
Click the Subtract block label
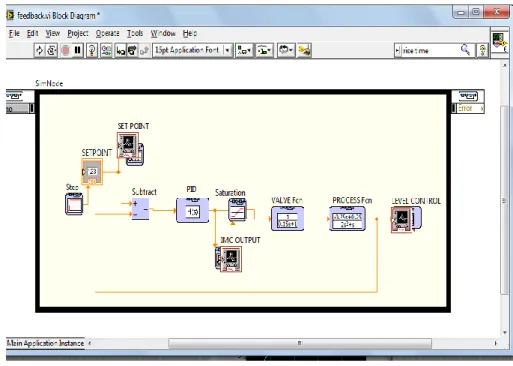click(x=144, y=192)
